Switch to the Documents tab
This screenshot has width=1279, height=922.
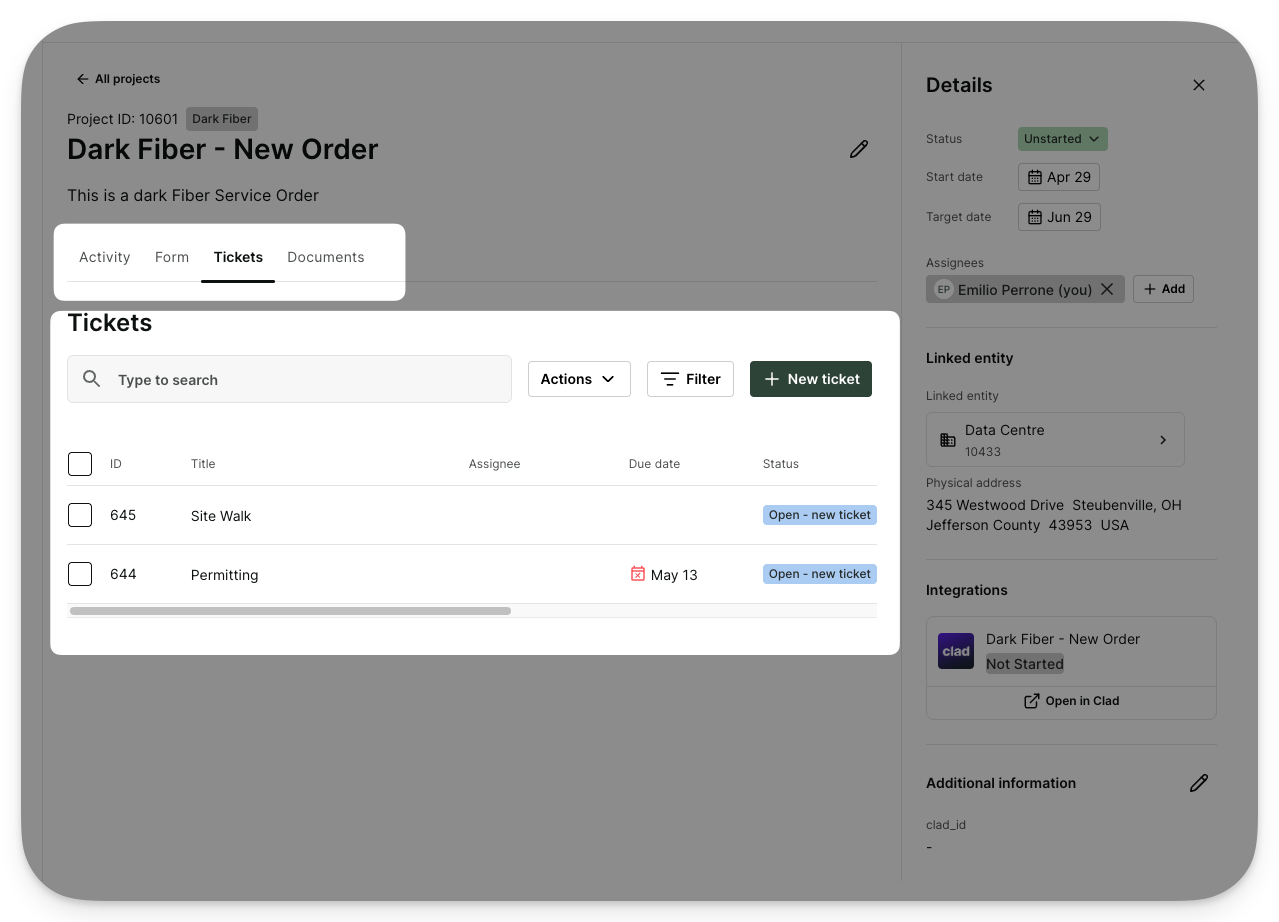326,257
